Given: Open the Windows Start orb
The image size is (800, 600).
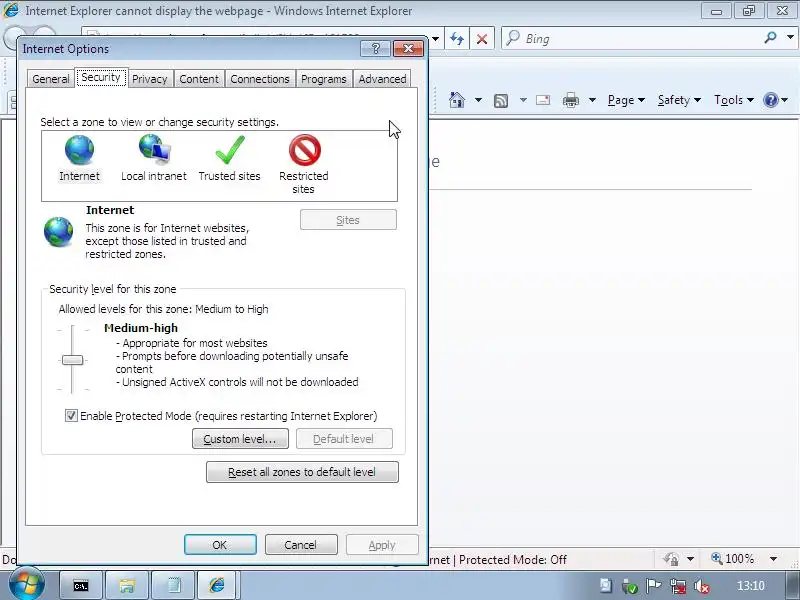Looking at the screenshot, I should pyautogui.click(x=26, y=583).
